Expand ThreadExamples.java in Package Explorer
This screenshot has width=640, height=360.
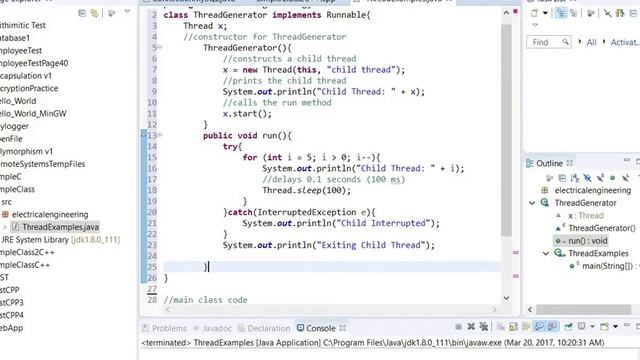point(5,227)
